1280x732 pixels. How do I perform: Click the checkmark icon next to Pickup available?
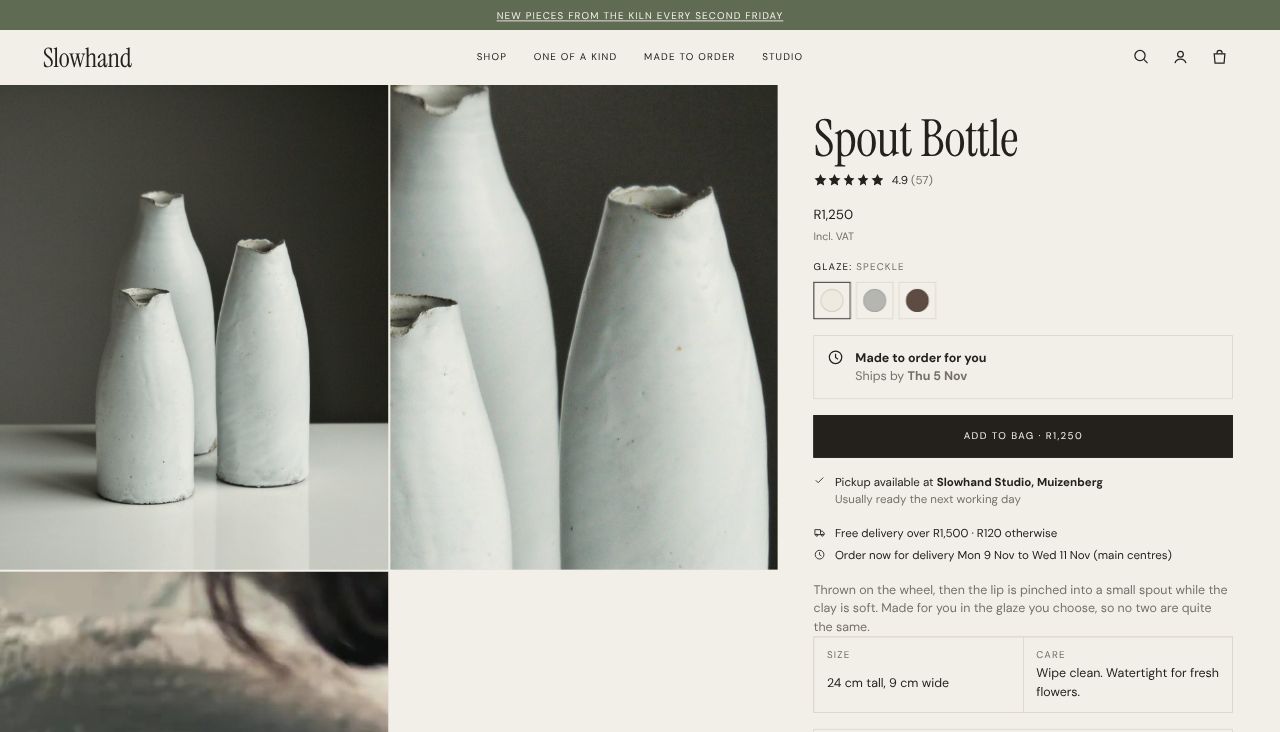820,481
